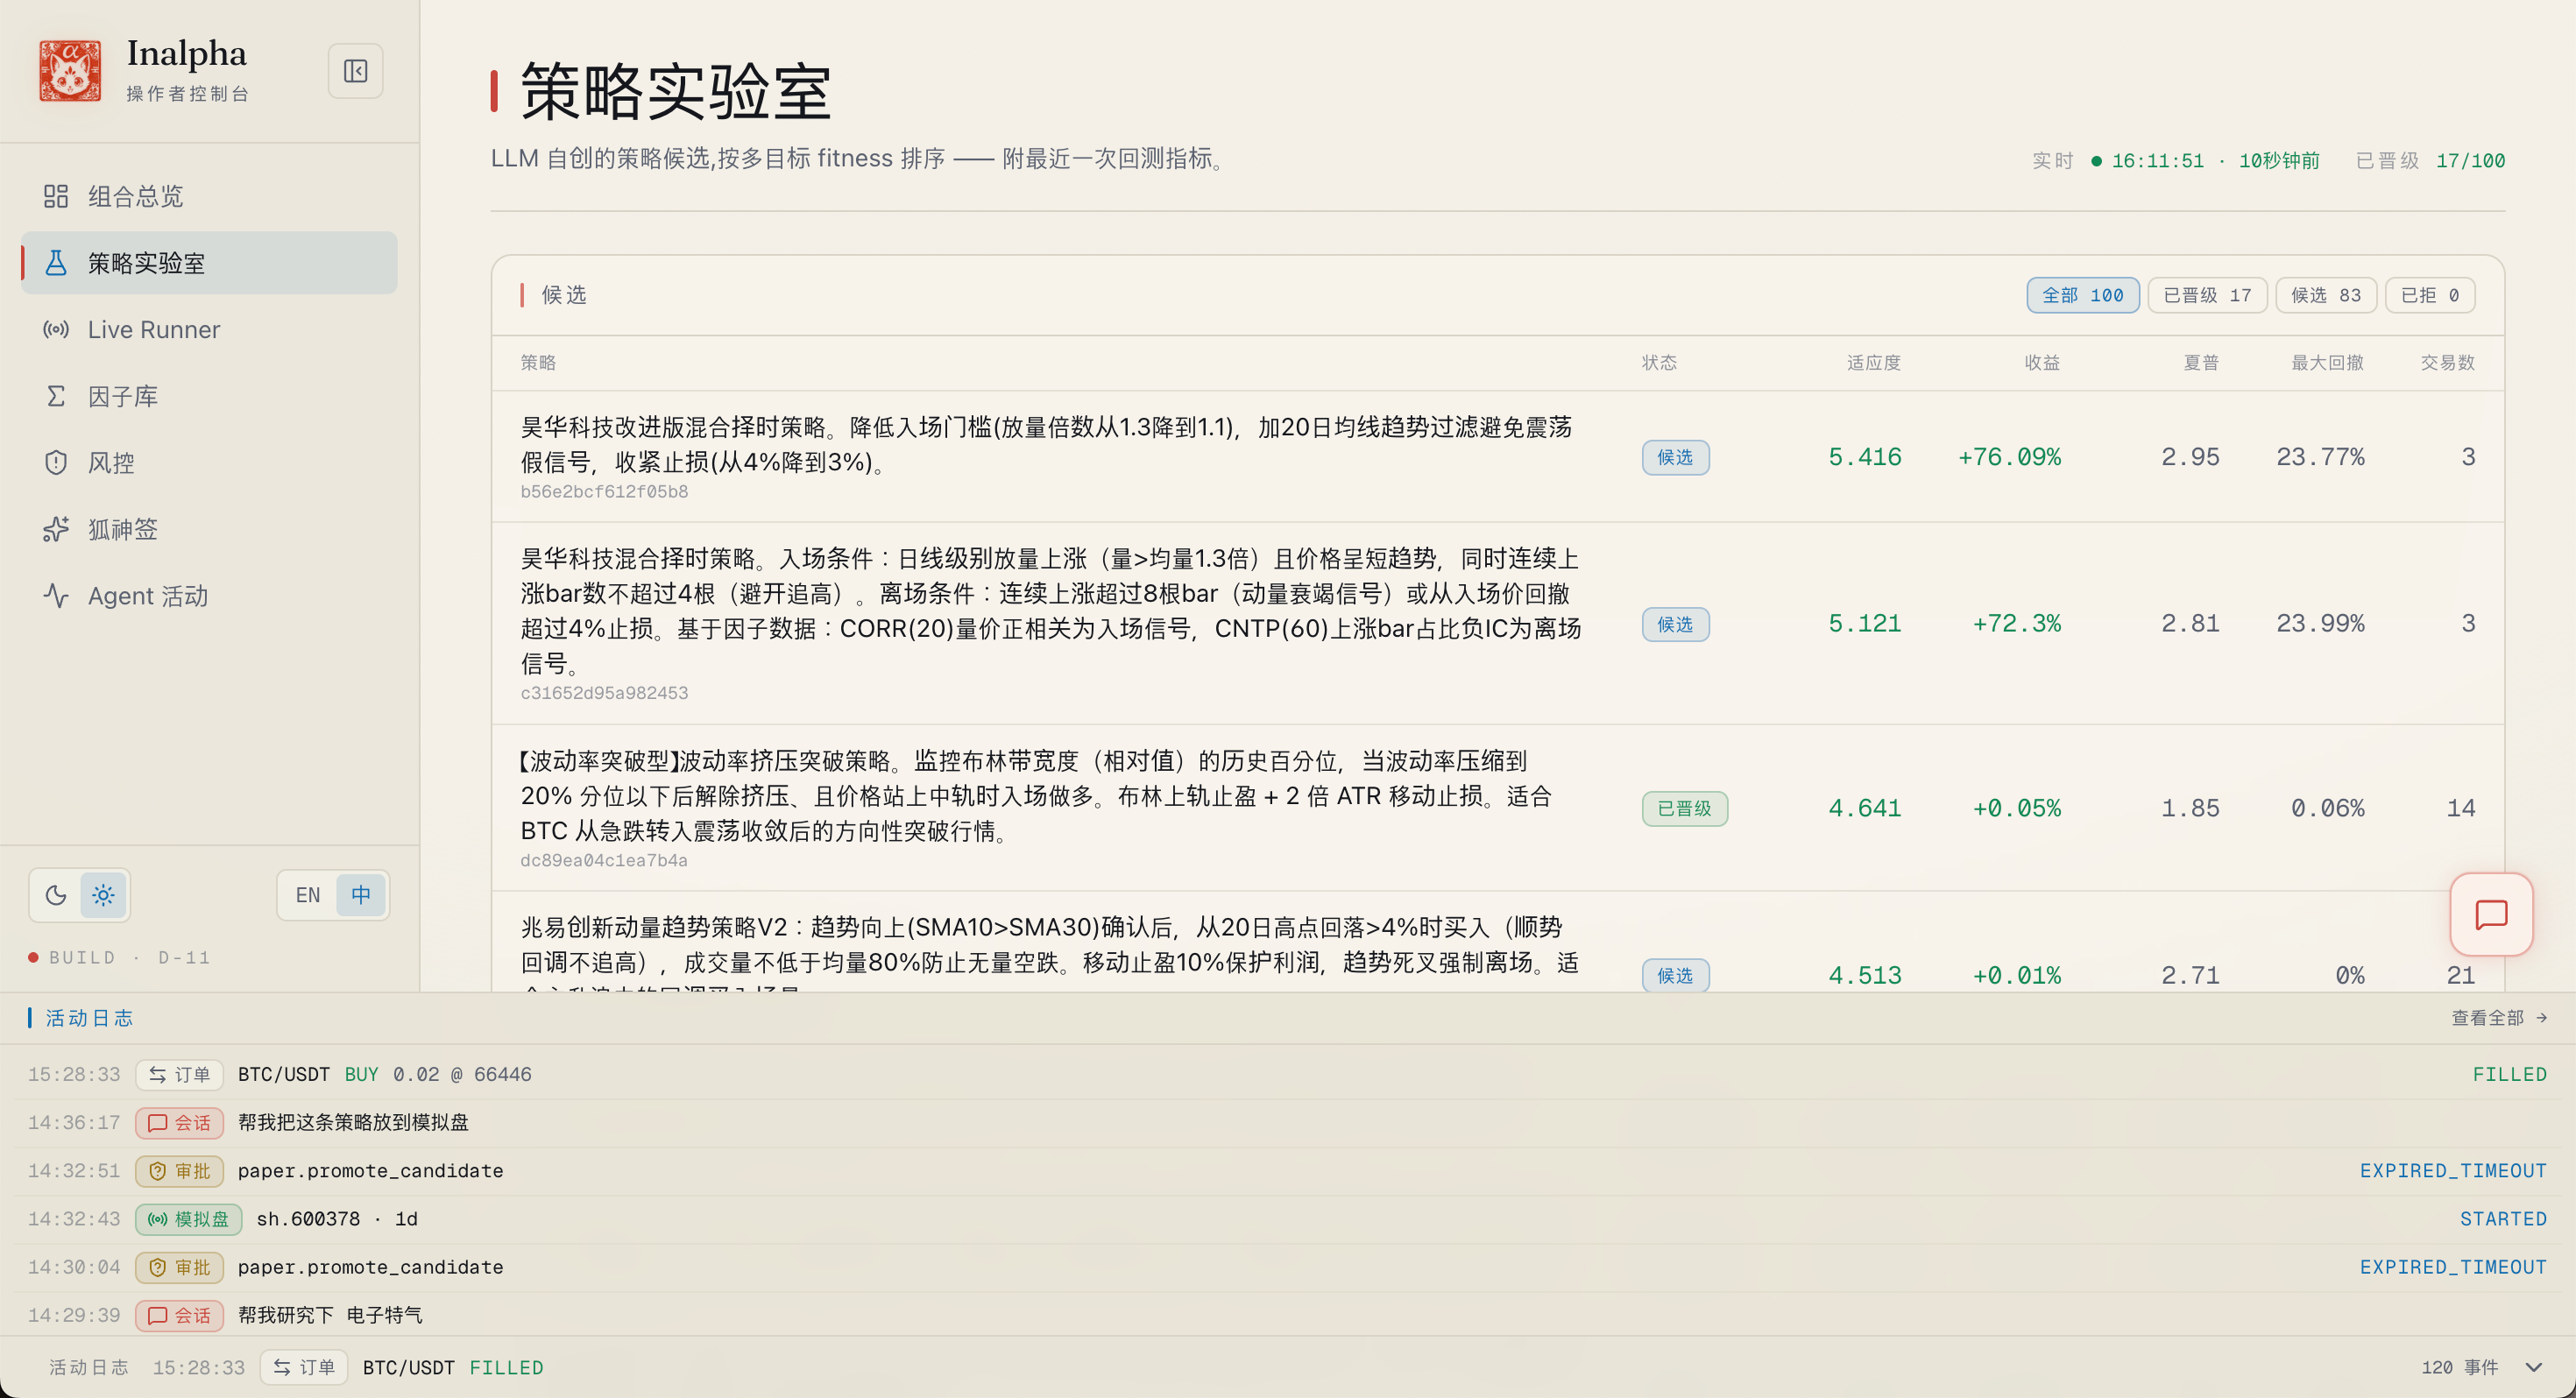2576x1398 pixels.
Task: Click EXPIRED_TIMEOUT status at 14:32:51
Action: [x=2453, y=1170]
